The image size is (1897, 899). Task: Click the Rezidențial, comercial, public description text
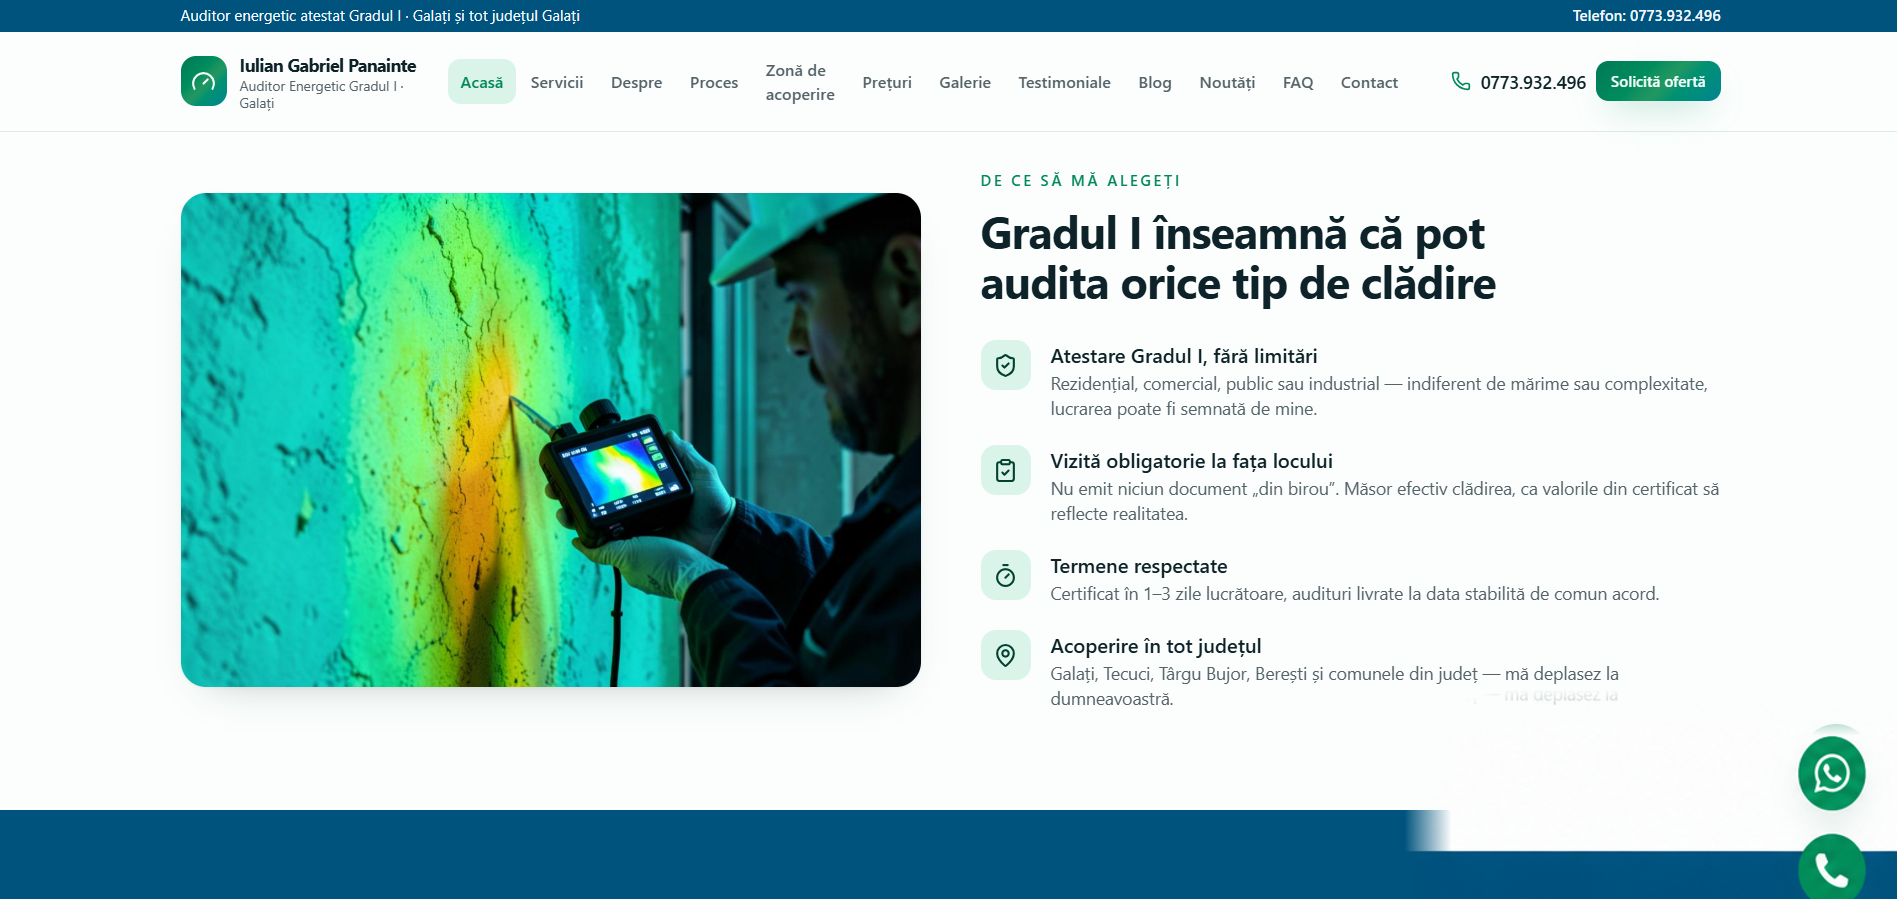point(1379,396)
